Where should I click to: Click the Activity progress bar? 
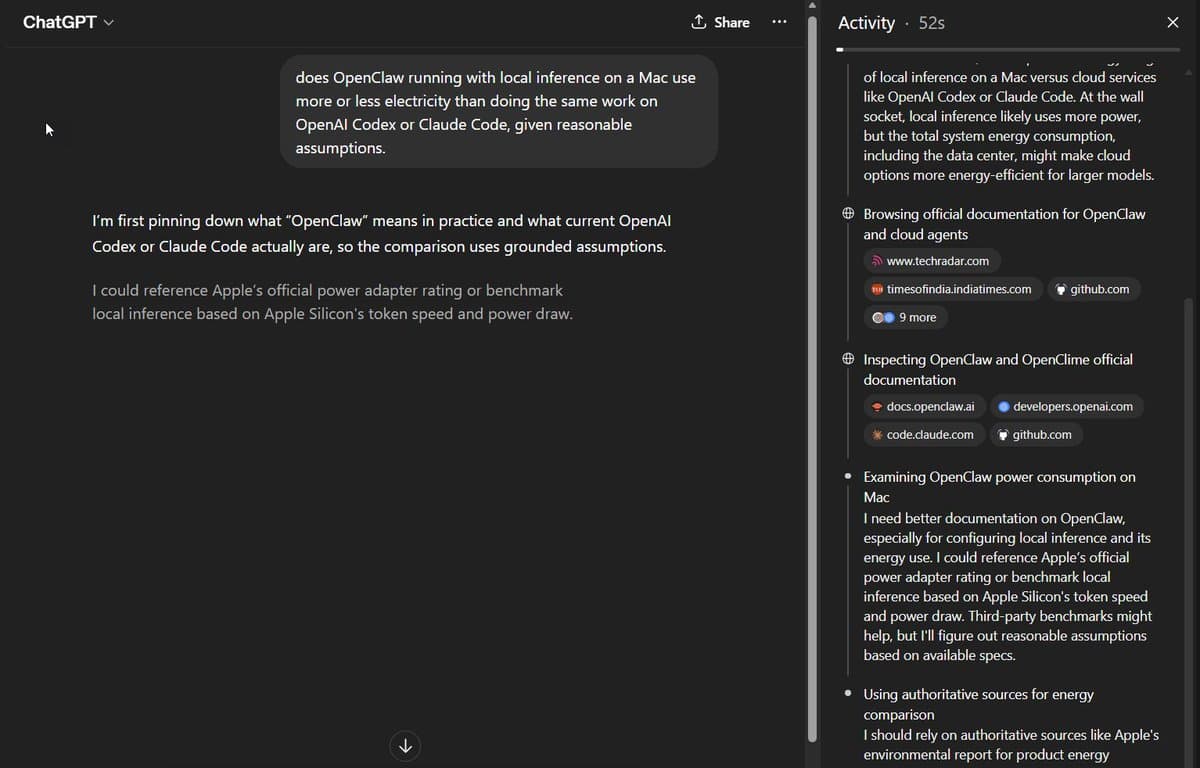[1008, 49]
